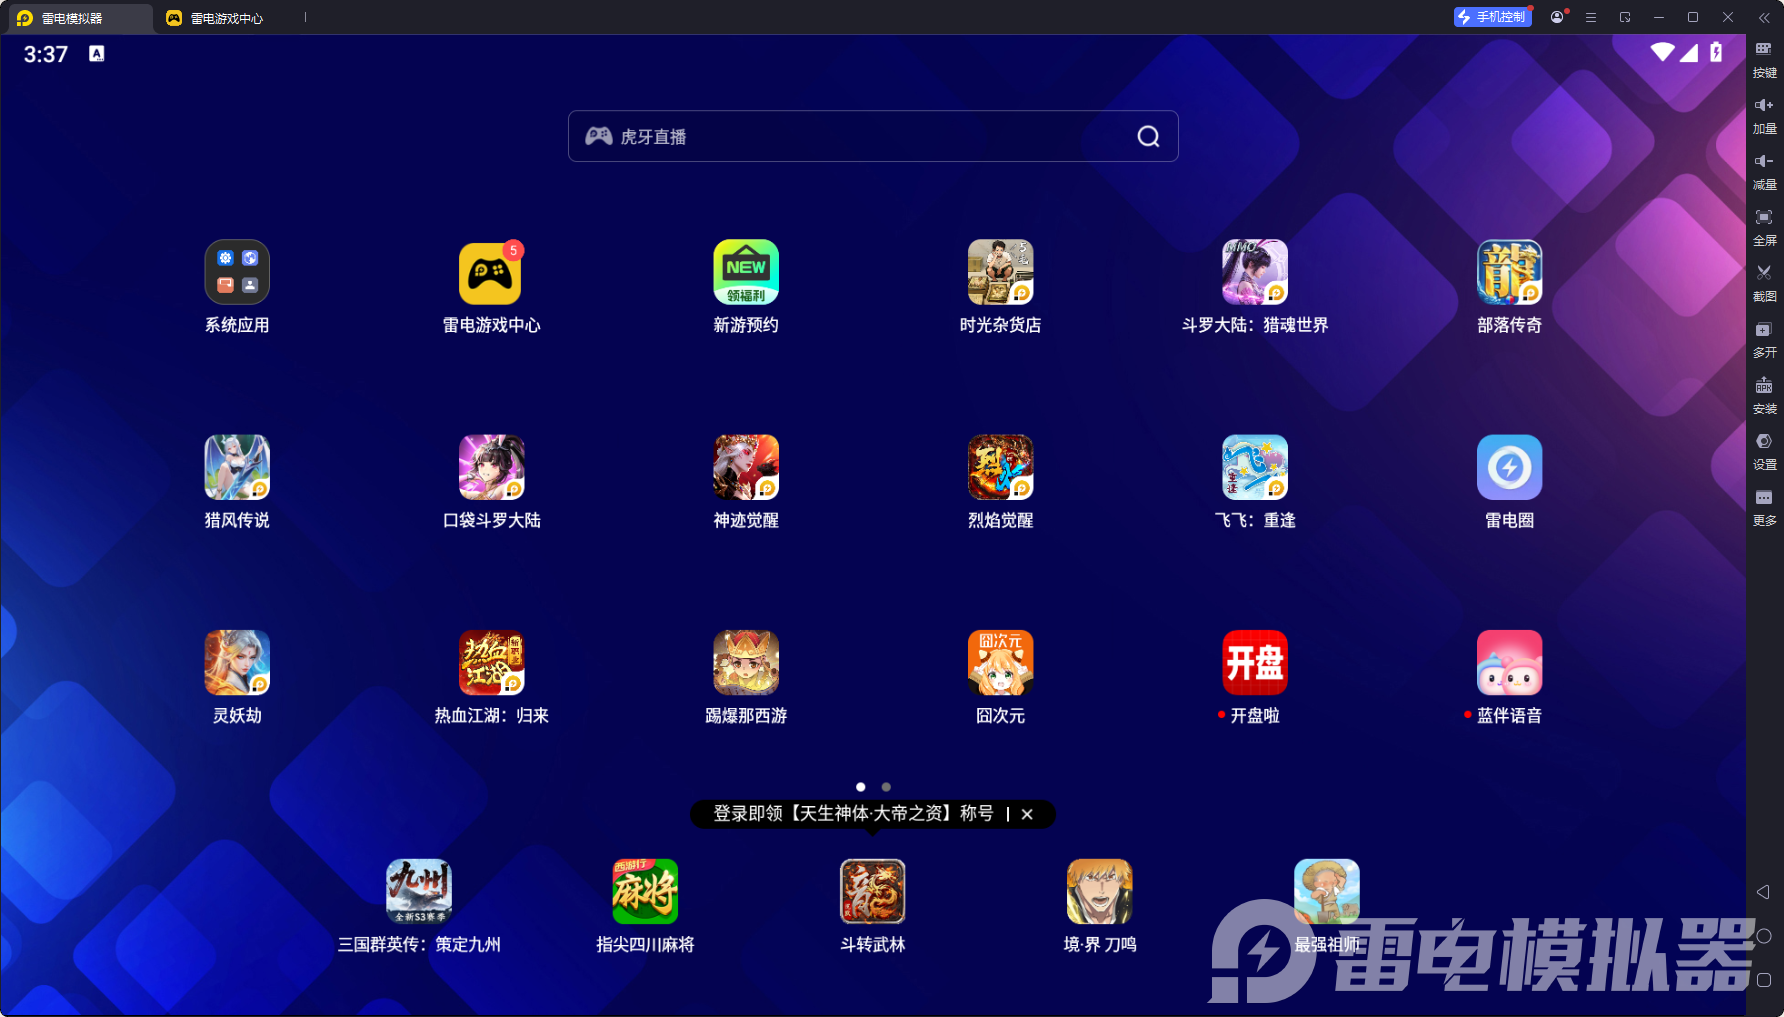Start 飞飞：重逢 game

point(1255,467)
